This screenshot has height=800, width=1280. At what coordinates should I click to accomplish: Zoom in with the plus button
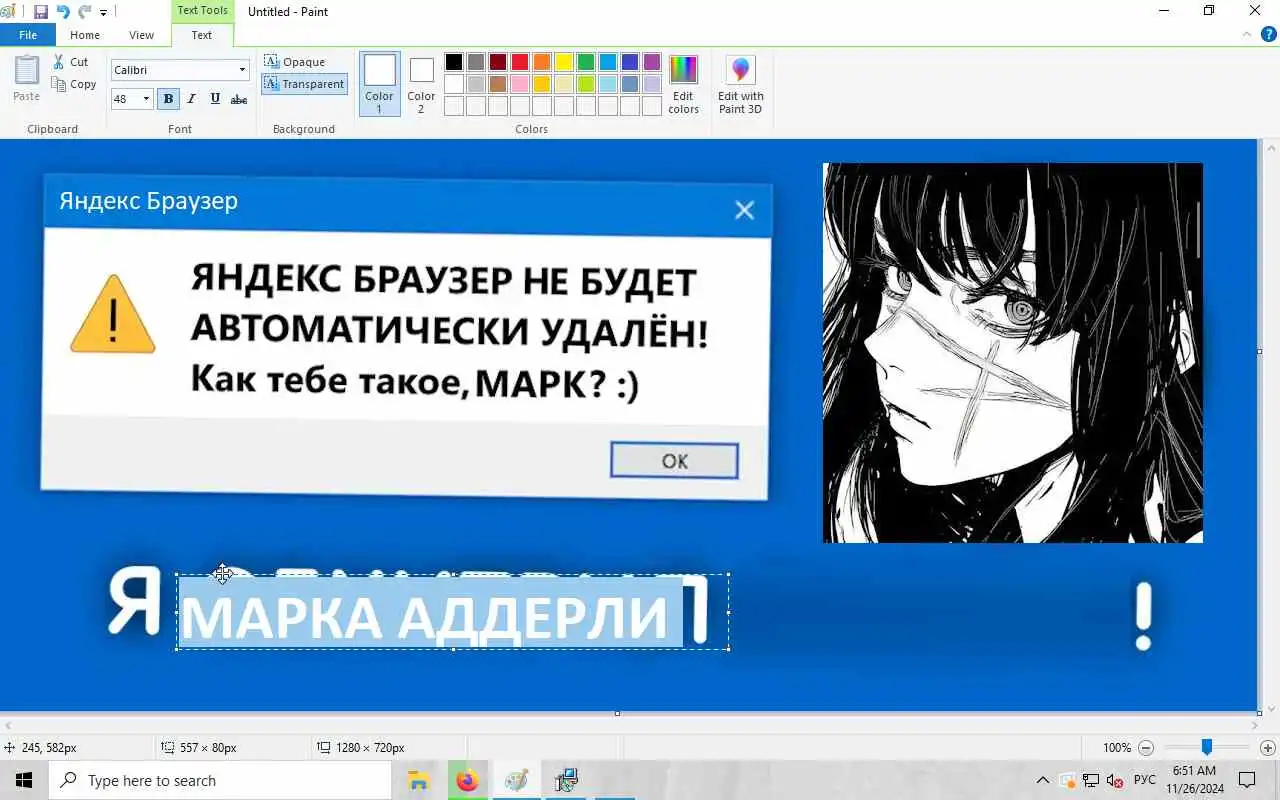click(1268, 747)
